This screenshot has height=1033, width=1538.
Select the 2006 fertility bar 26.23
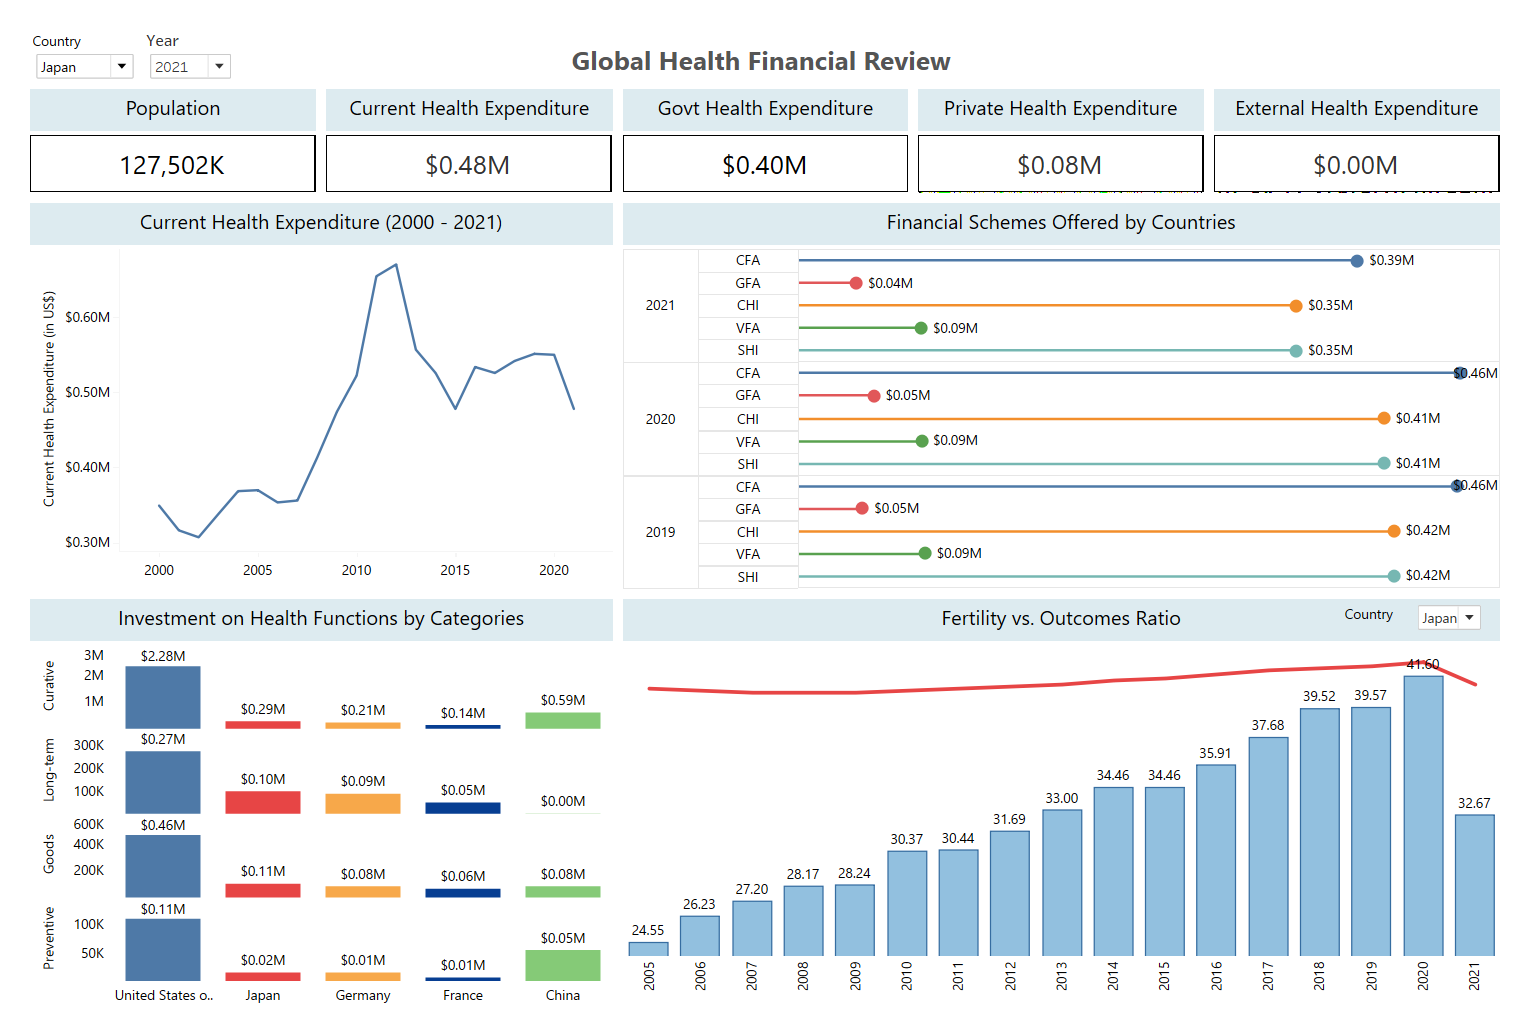point(700,936)
